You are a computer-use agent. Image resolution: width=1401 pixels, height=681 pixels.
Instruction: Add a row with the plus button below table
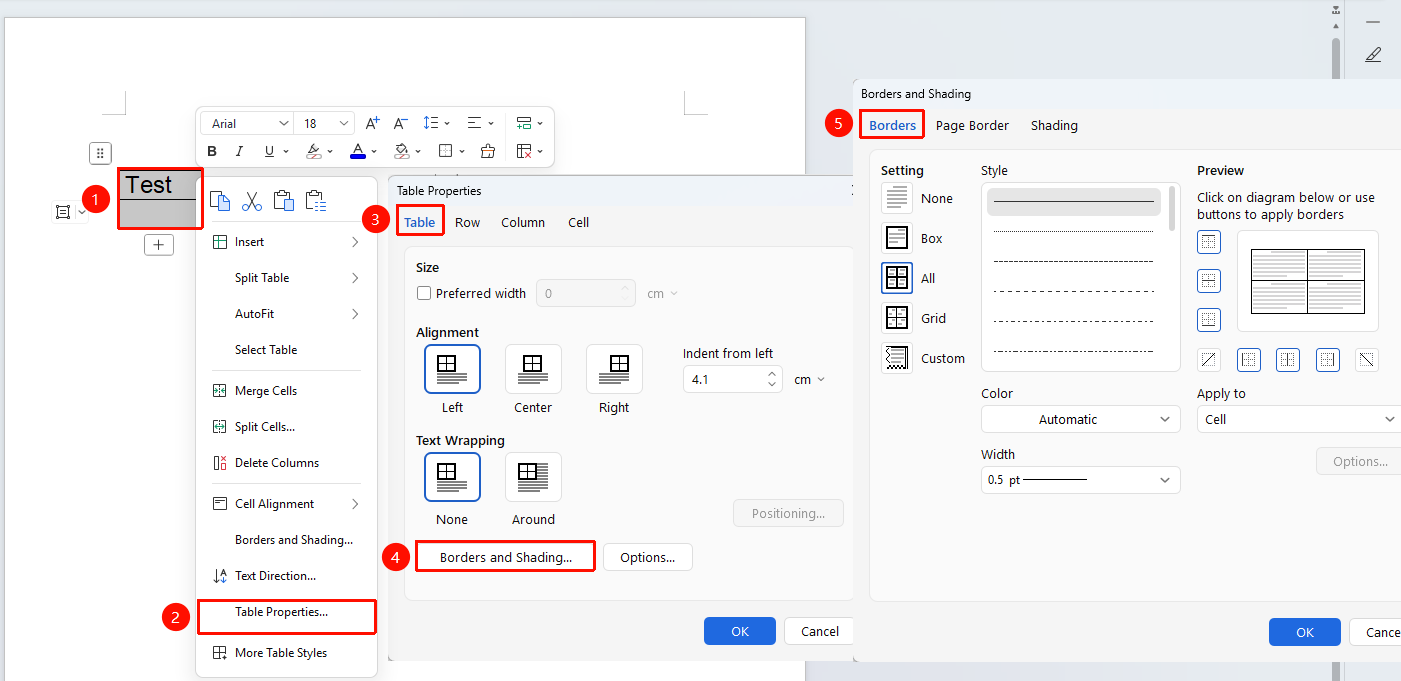tap(159, 244)
